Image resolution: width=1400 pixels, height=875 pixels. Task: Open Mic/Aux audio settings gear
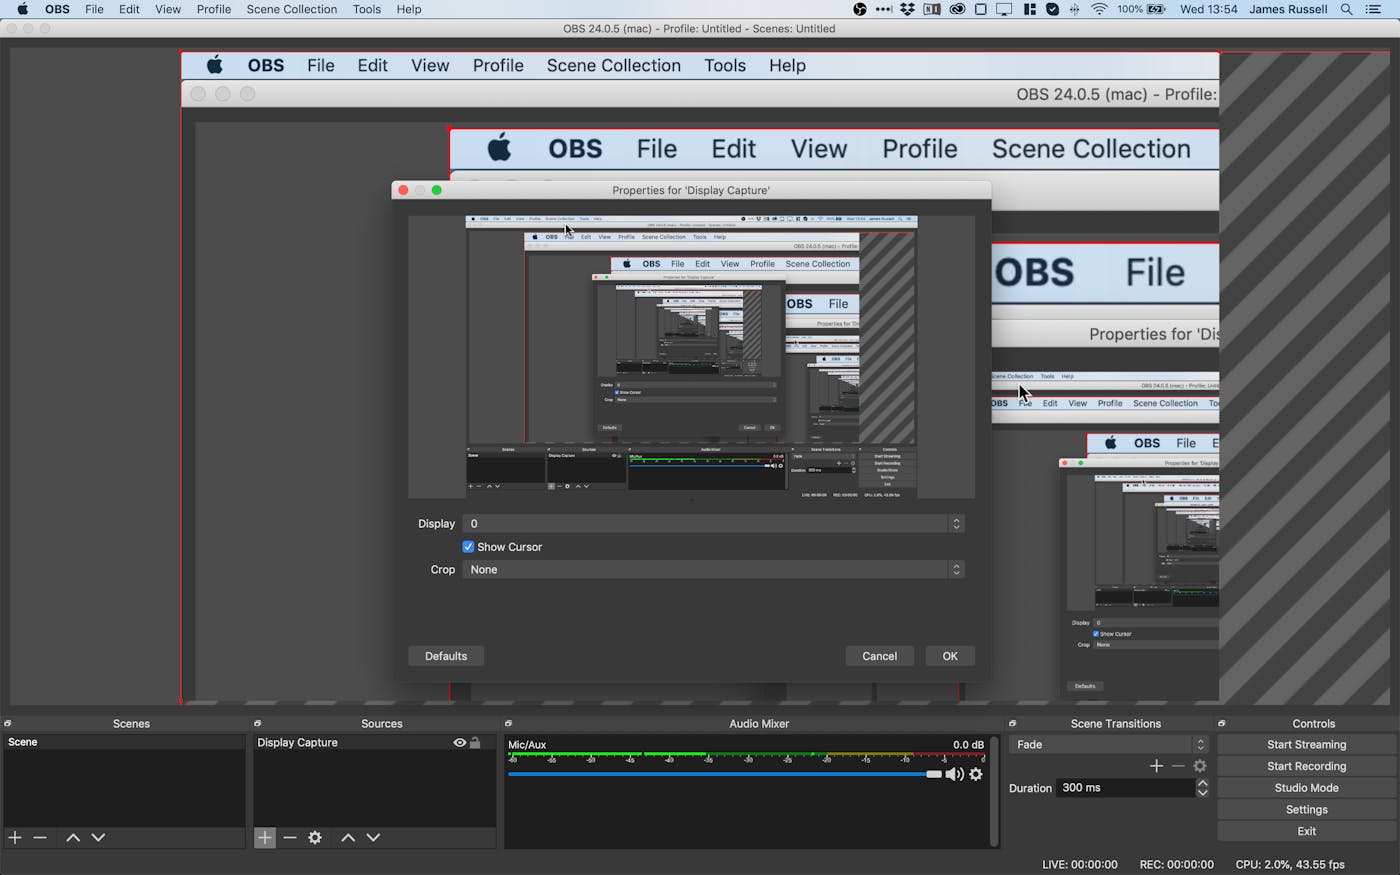click(x=976, y=774)
